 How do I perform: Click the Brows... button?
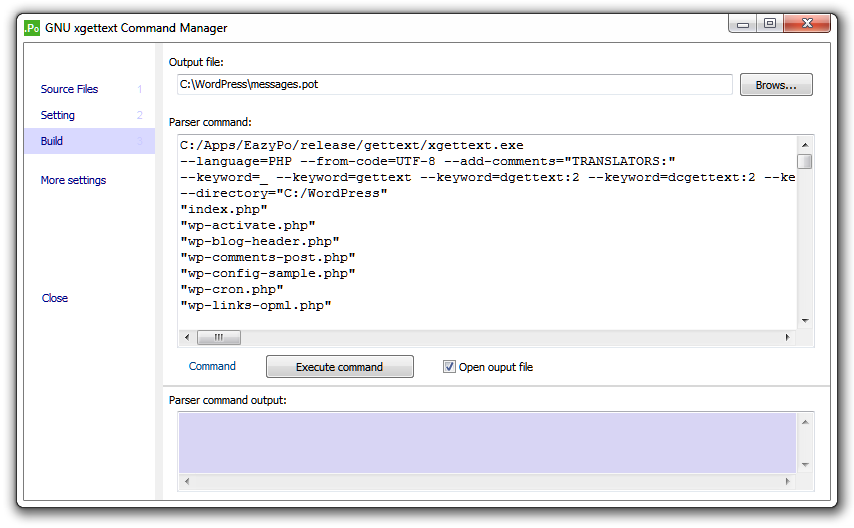776,85
